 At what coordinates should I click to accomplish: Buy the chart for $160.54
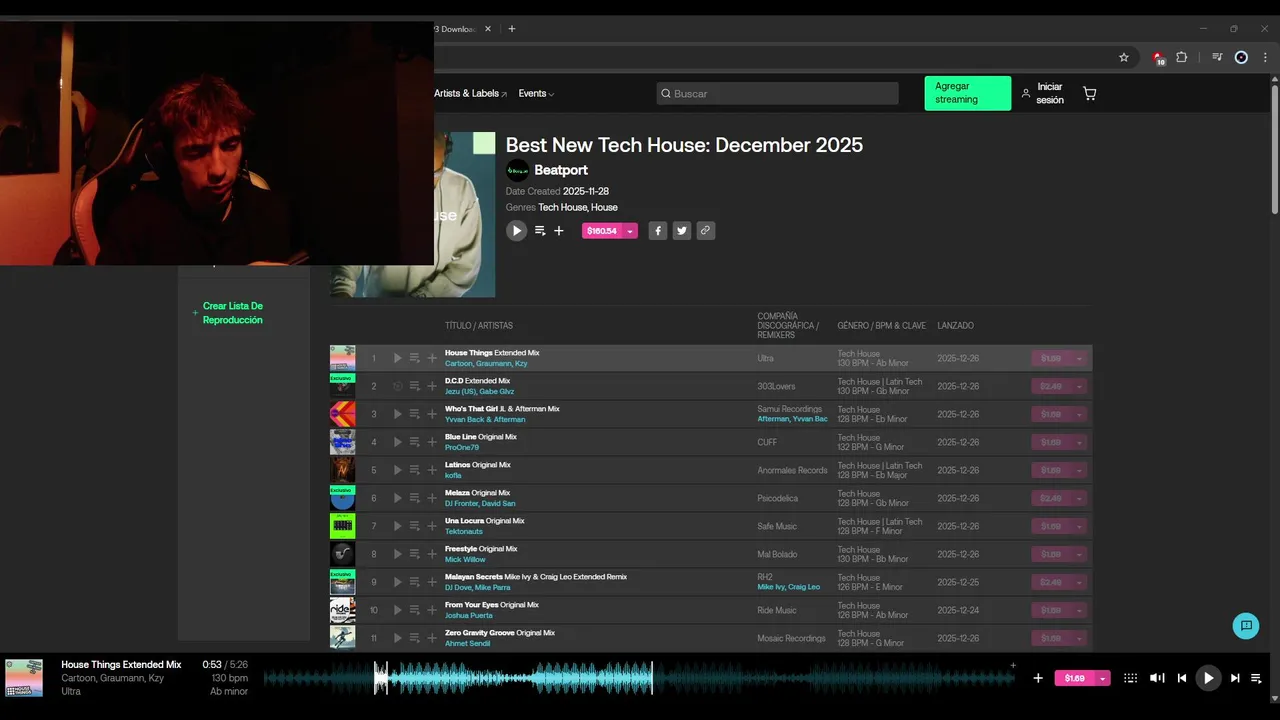coord(602,231)
